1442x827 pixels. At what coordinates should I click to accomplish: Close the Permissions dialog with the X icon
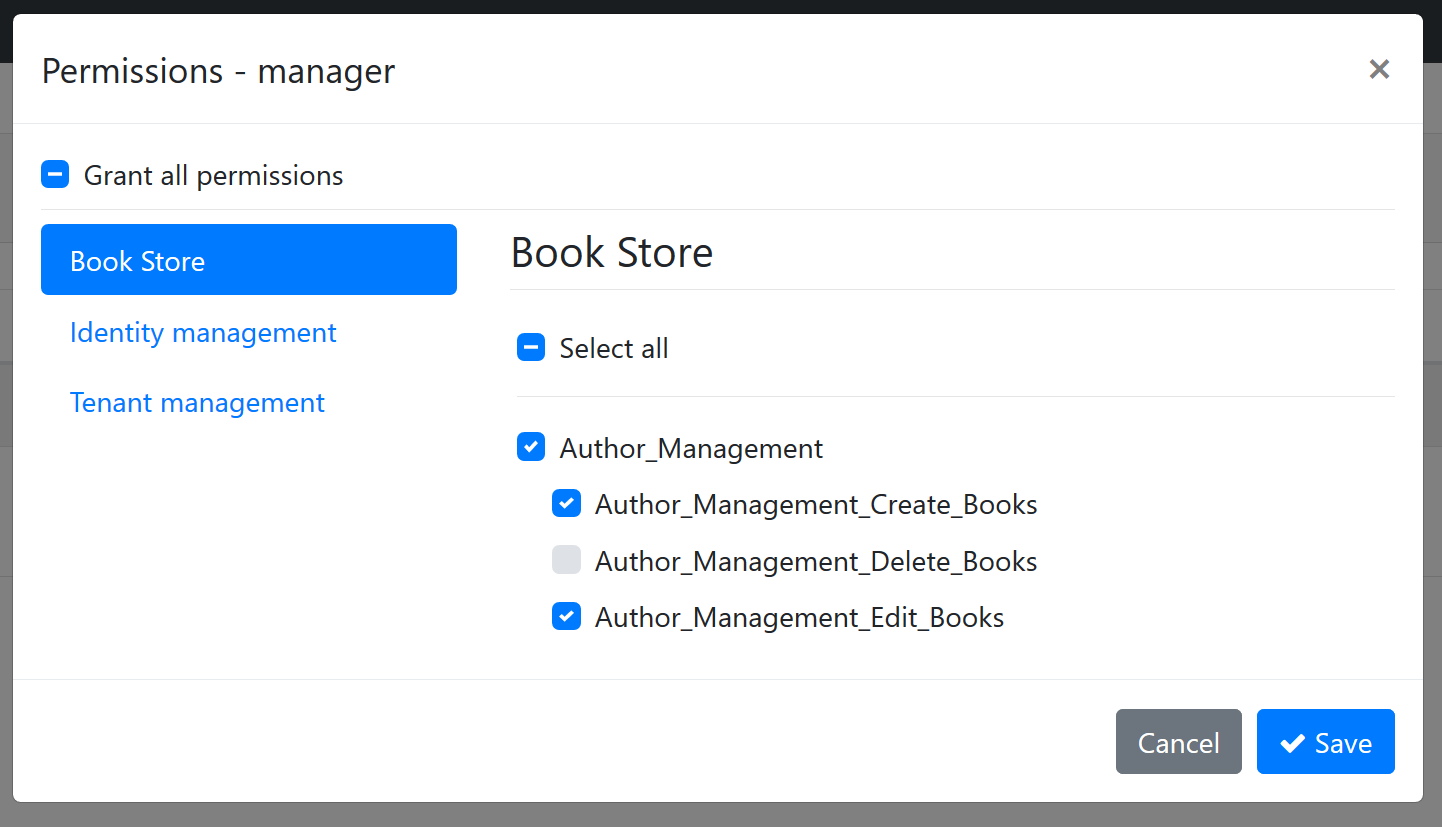(1379, 69)
